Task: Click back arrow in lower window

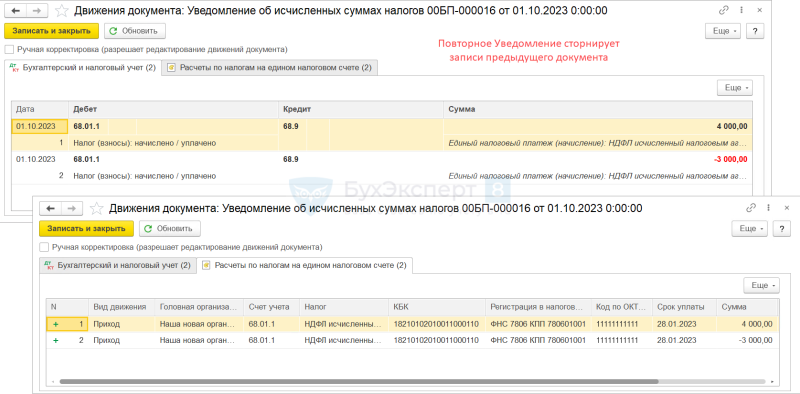Action: pyautogui.click(x=51, y=208)
